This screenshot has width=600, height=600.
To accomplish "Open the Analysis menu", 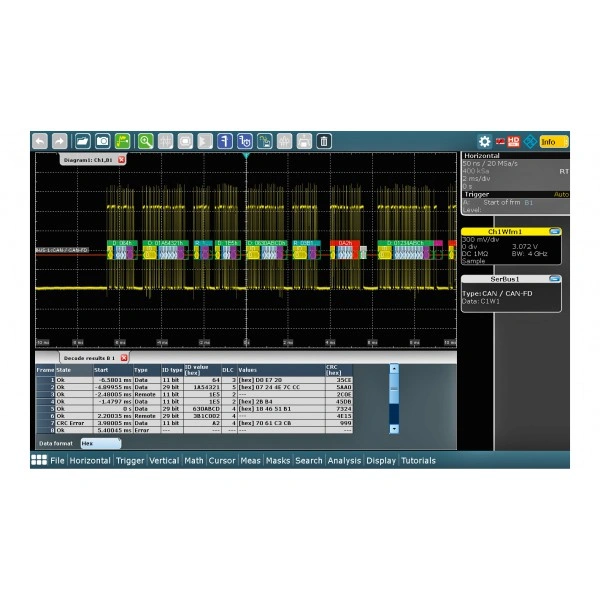I will 344,461.
